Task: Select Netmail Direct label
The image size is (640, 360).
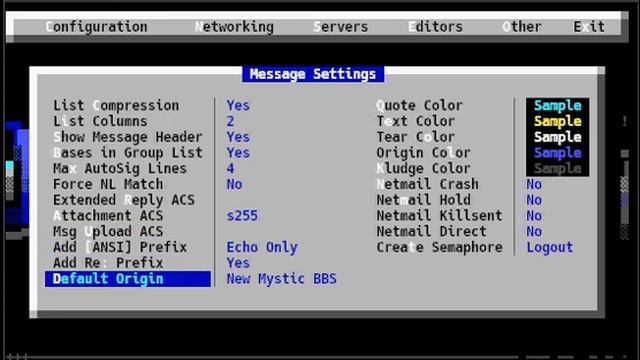Action: (x=431, y=231)
